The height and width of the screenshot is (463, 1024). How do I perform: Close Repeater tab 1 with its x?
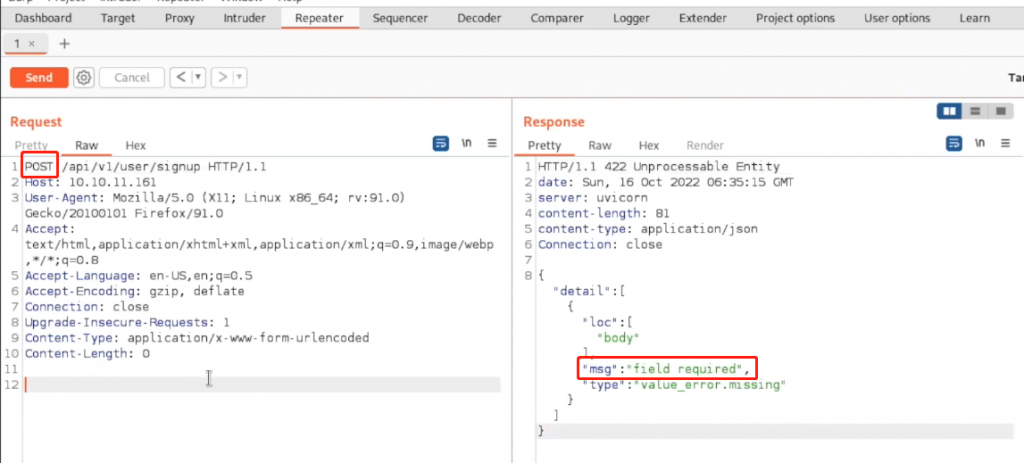point(31,44)
